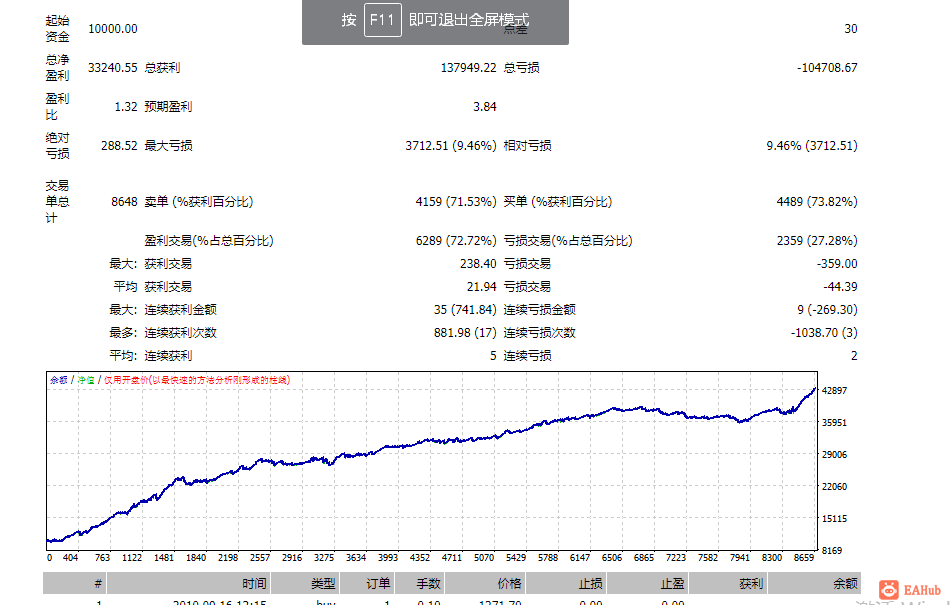Click the 净值 legend label in chart
Viewport: 950px width, 605px height.
coord(85,380)
